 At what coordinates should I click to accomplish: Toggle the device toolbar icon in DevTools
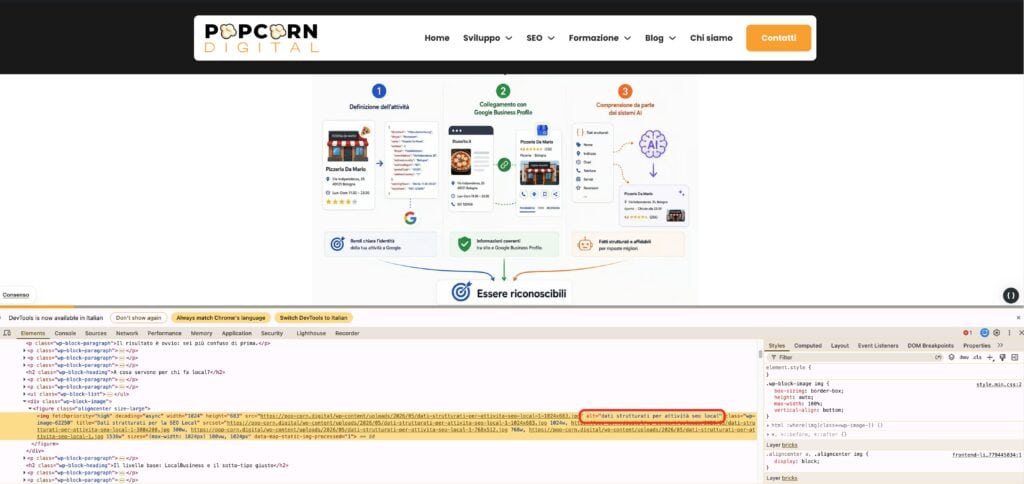point(7,333)
